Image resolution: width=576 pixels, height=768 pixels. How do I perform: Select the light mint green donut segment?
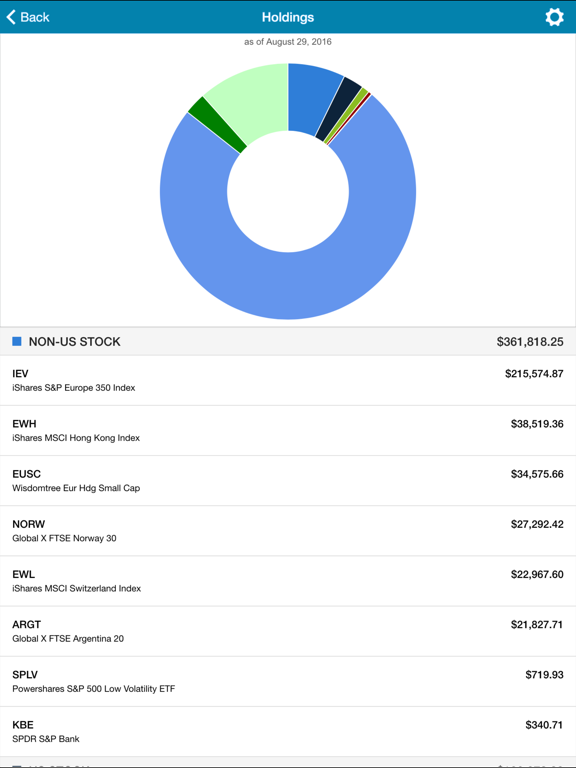(255, 100)
